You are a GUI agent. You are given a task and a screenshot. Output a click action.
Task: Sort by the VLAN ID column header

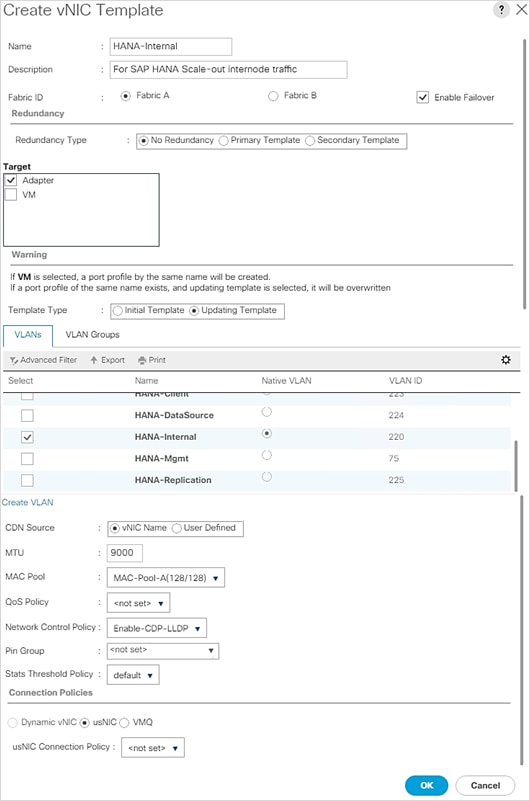(405, 381)
